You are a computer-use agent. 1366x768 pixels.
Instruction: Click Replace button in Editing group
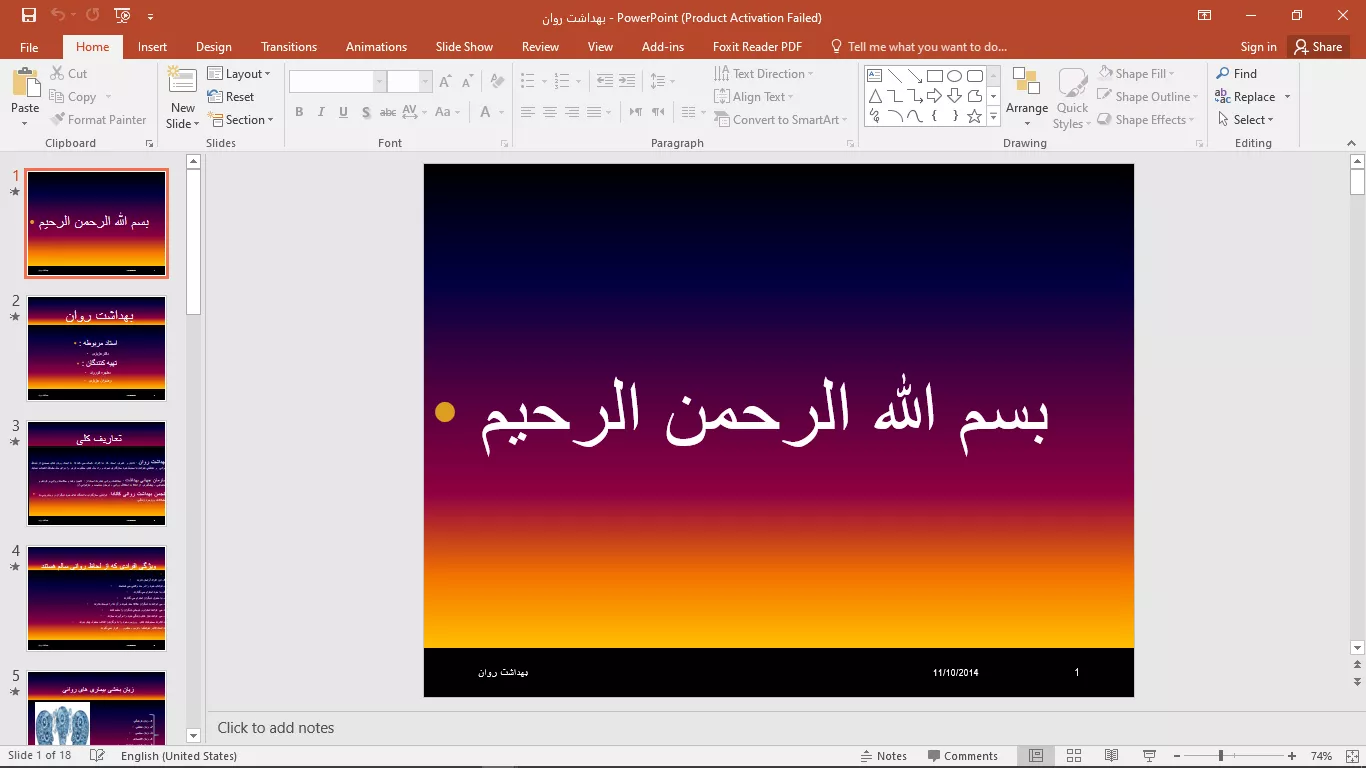click(1253, 97)
